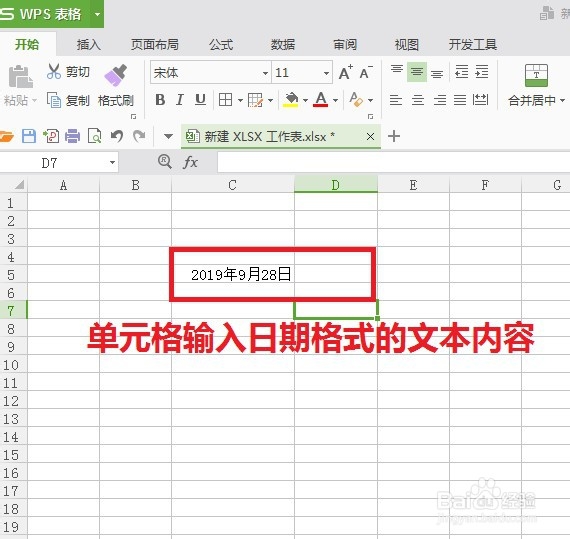Open print preview icon
The image size is (570, 539).
point(95,136)
